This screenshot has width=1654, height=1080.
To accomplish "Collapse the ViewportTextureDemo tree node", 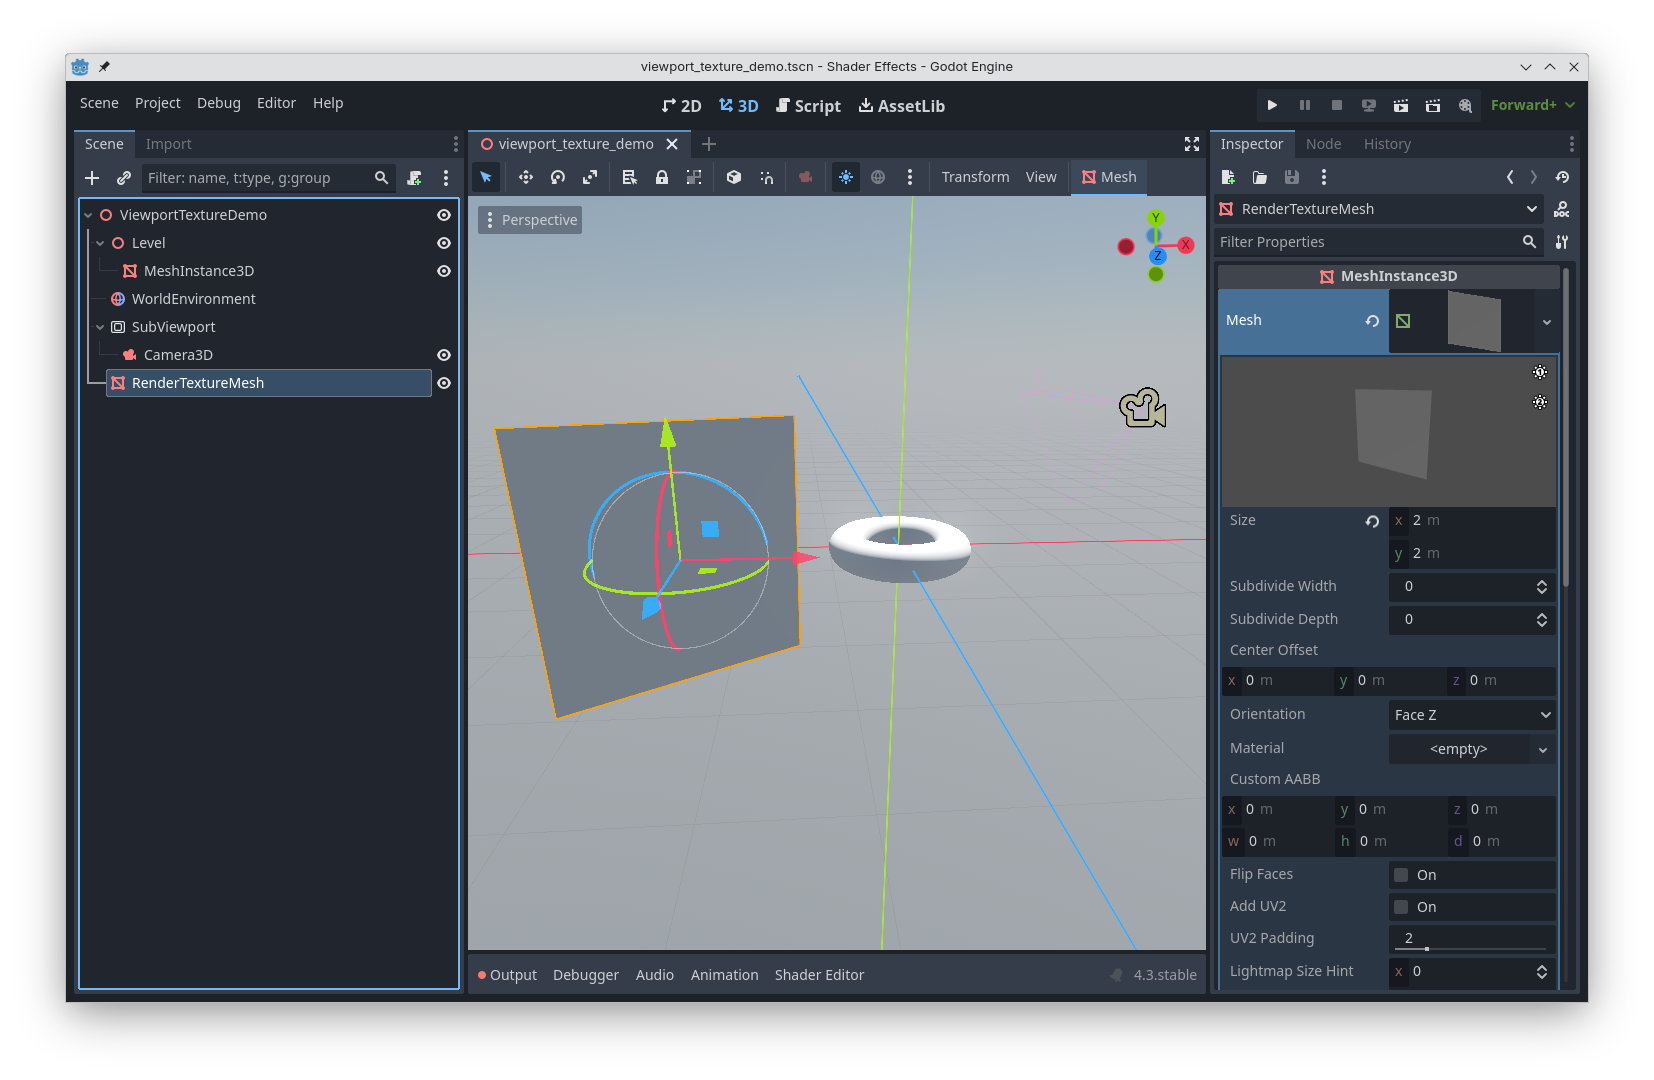I will 88,215.
